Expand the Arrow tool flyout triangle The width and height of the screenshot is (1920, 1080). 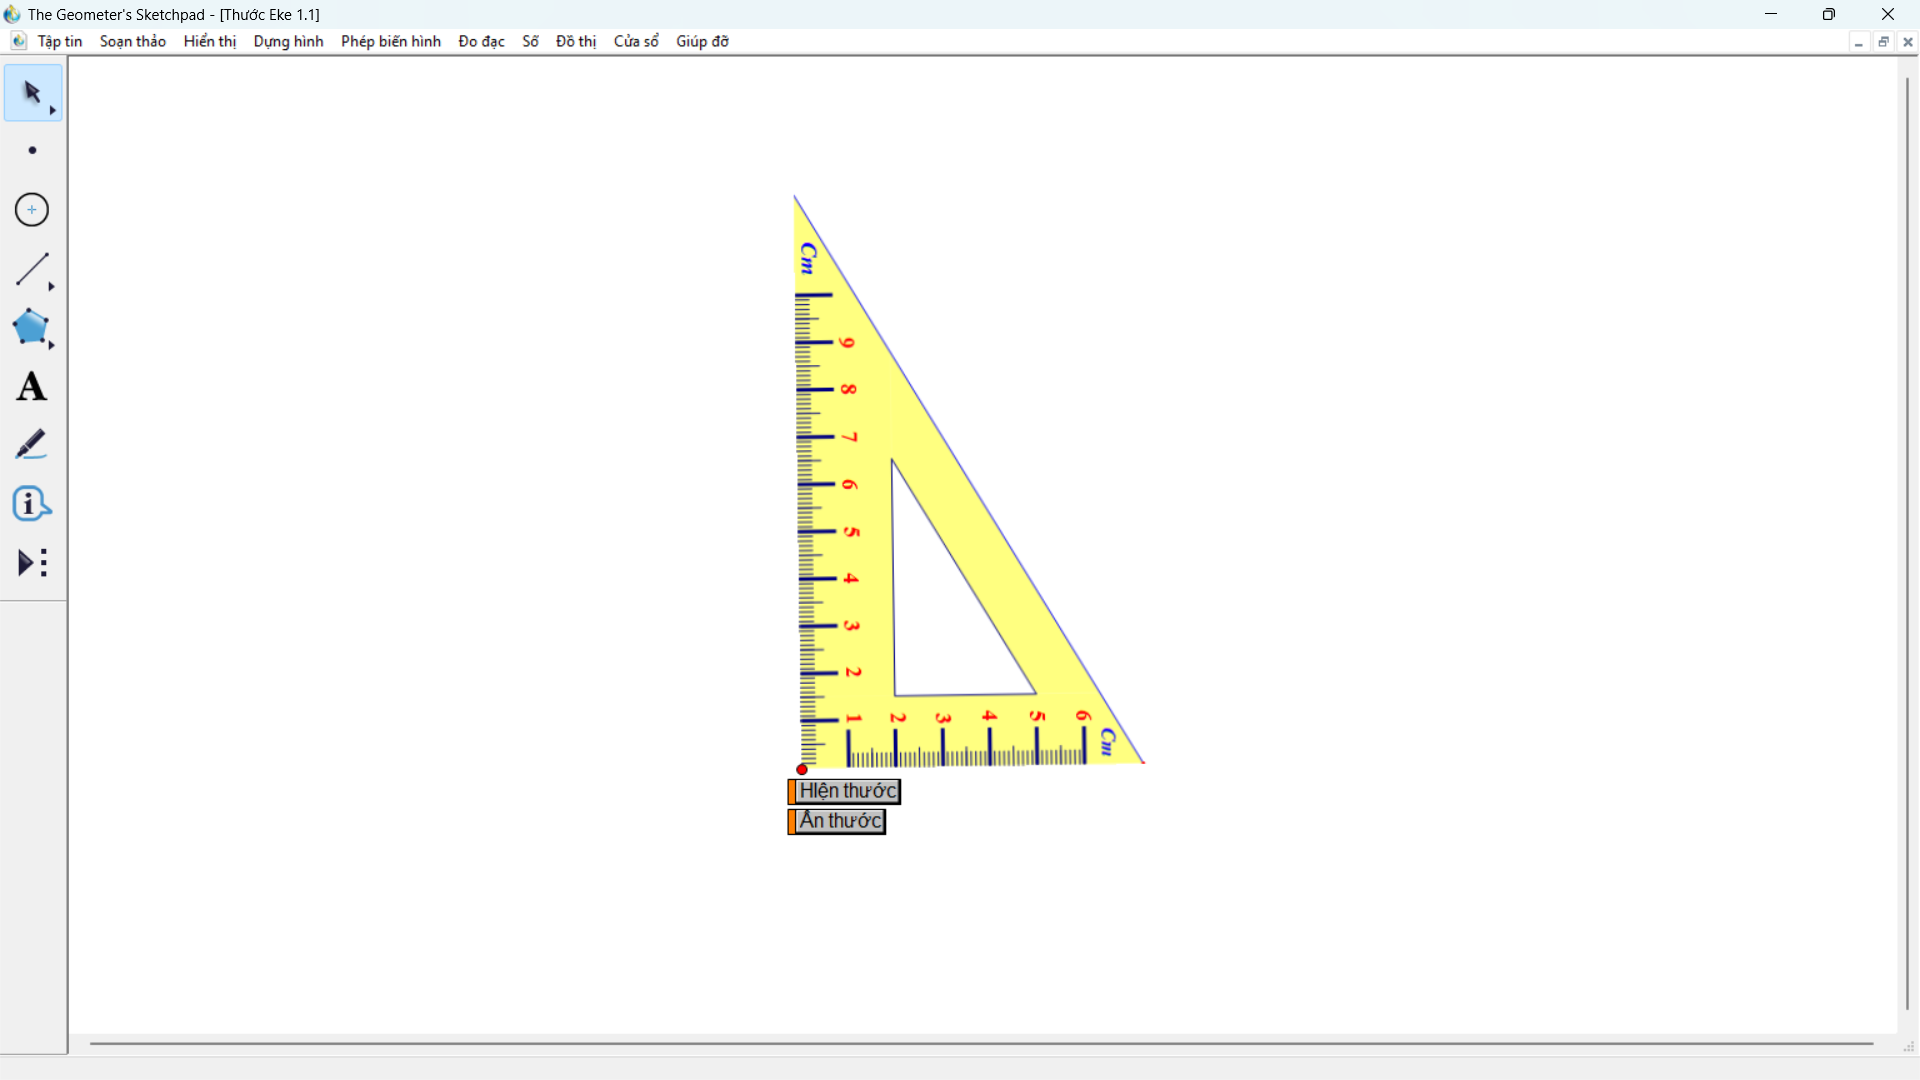pyautogui.click(x=53, y=111)
